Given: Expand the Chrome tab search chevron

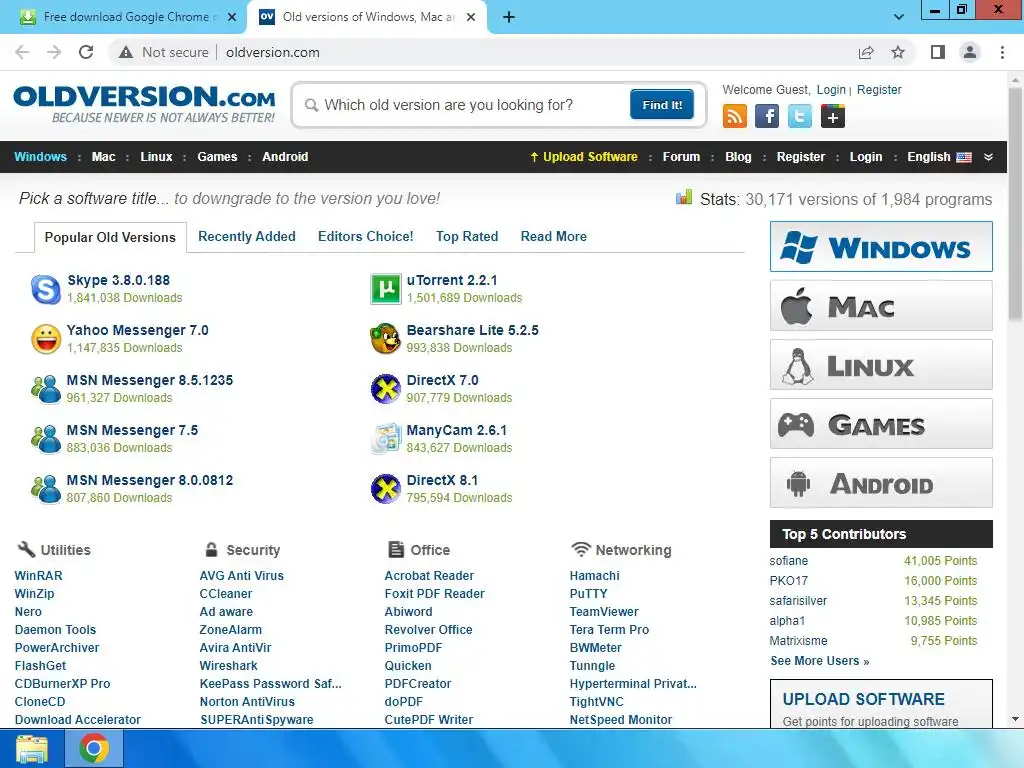Looking at the screenshot, I should (899, 17).
